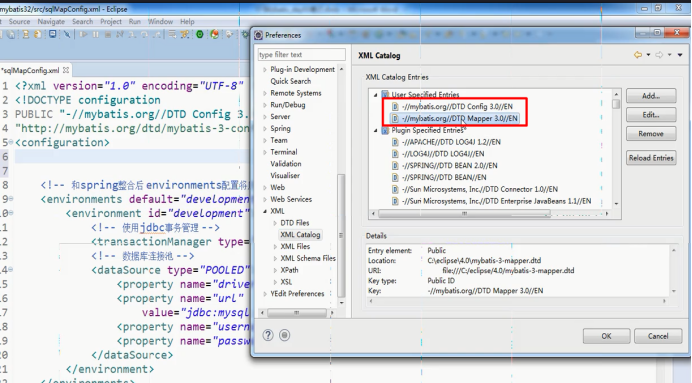Open the Source menu
This screenshot has height=383, width=692.
pos(19,21)
